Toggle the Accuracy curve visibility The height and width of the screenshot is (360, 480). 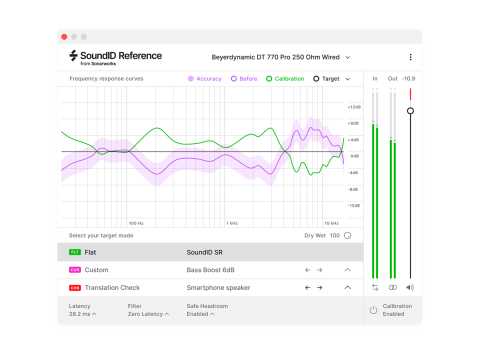tap(205, 79)
